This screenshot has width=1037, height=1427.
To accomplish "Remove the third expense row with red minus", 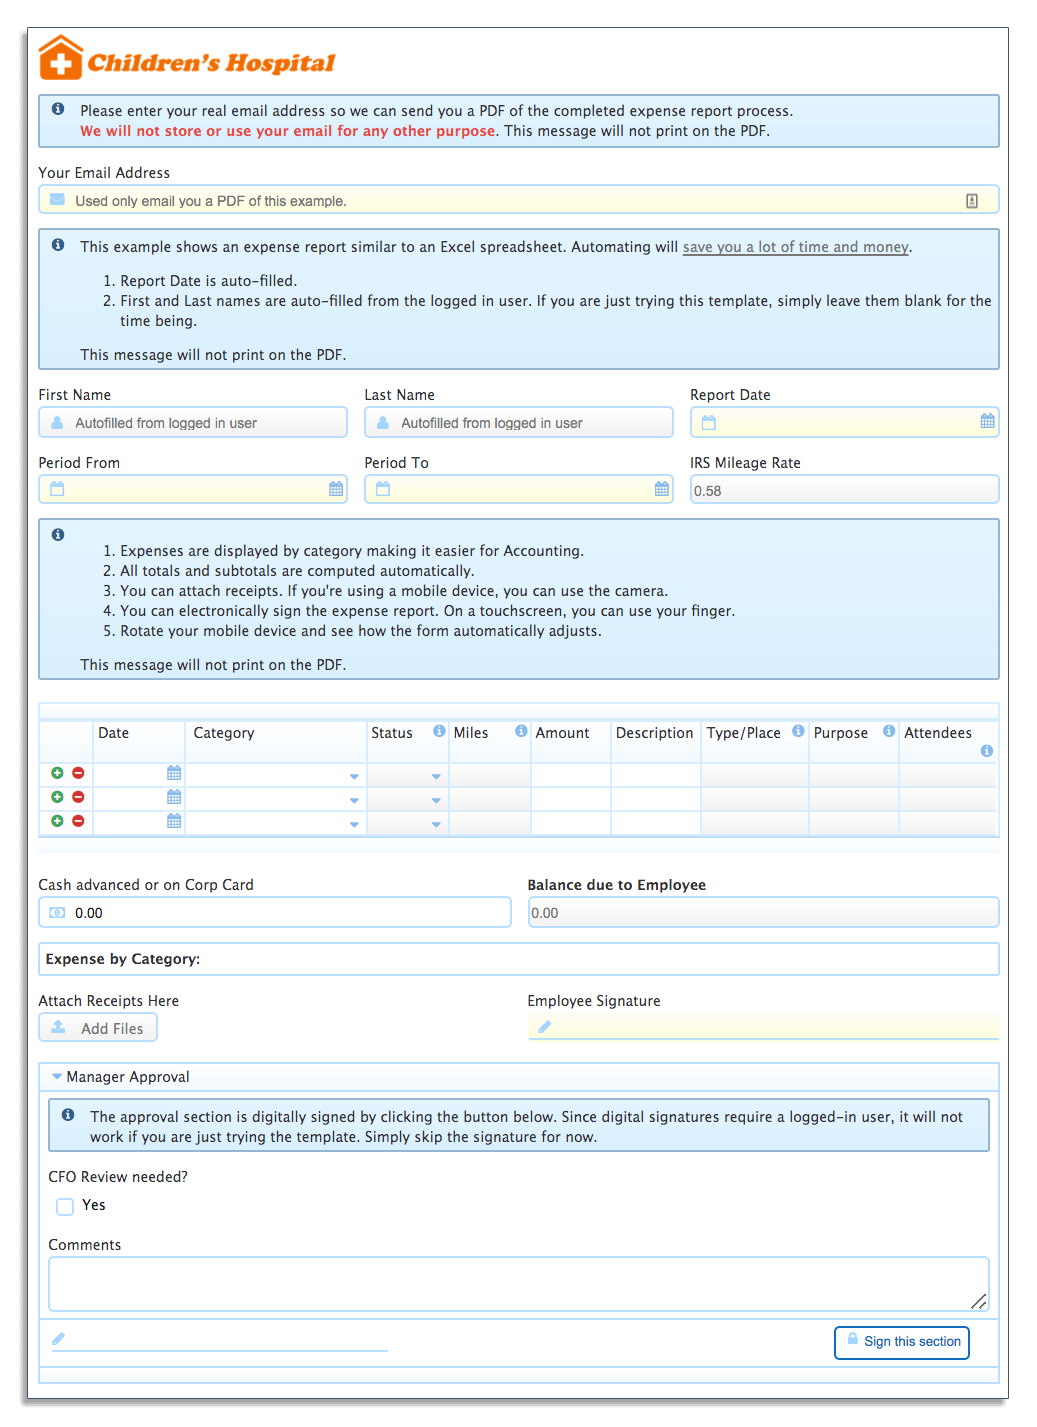I will click(78, 821).
